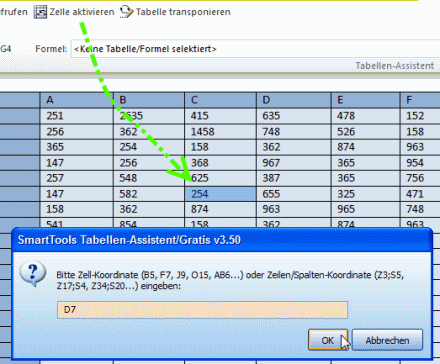Select column header E
440x364 pixels.
(x=366, y=100)
